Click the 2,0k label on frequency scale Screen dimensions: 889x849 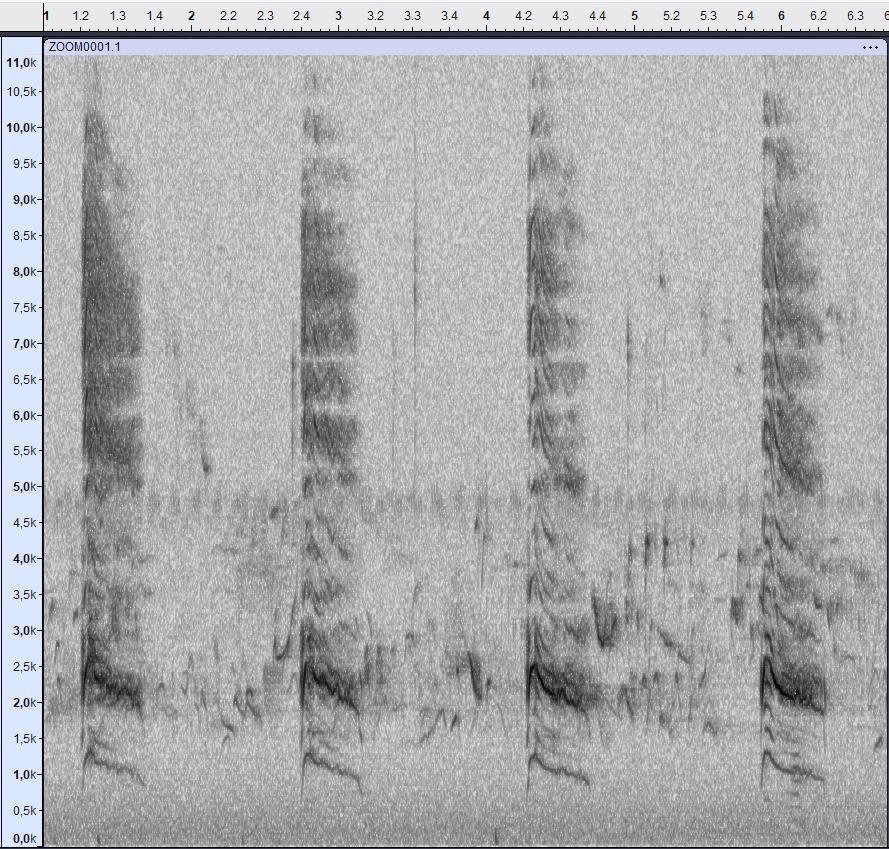(x=25, y=703)
